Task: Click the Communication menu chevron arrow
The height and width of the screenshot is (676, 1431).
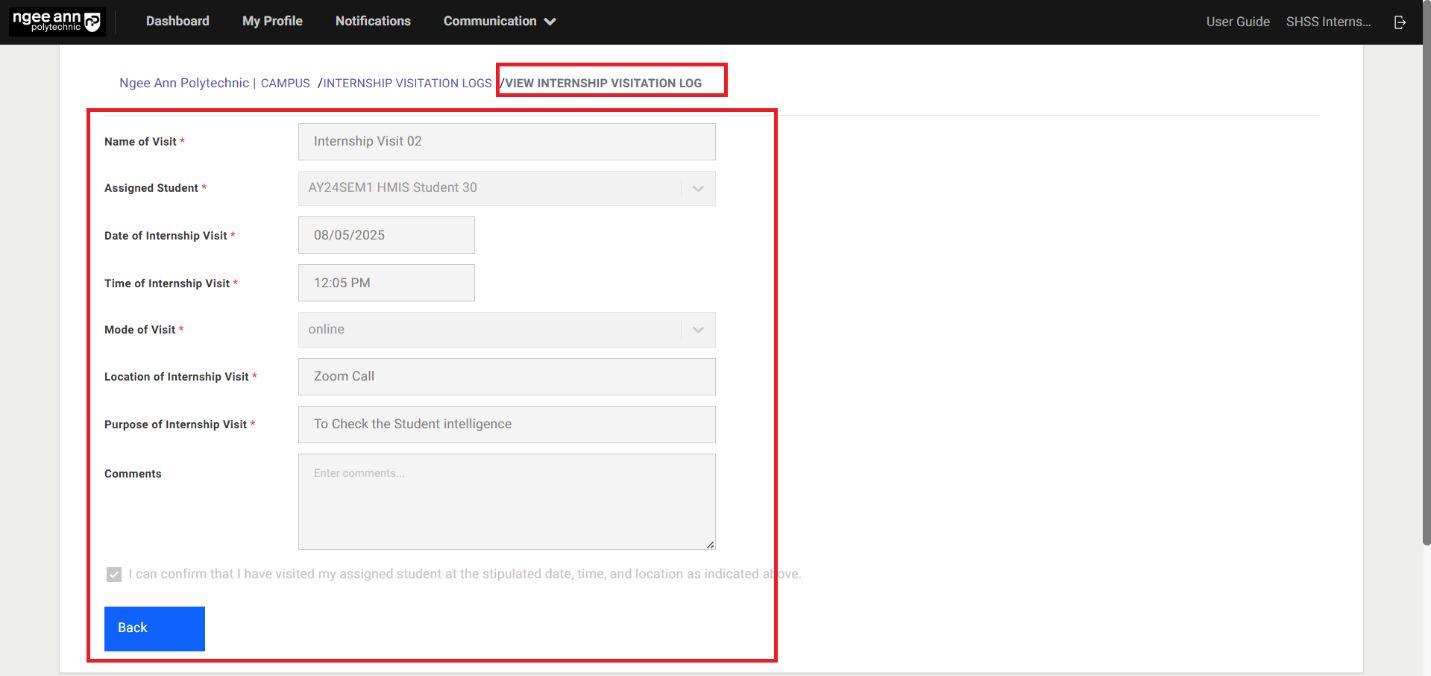Action: 550,22
